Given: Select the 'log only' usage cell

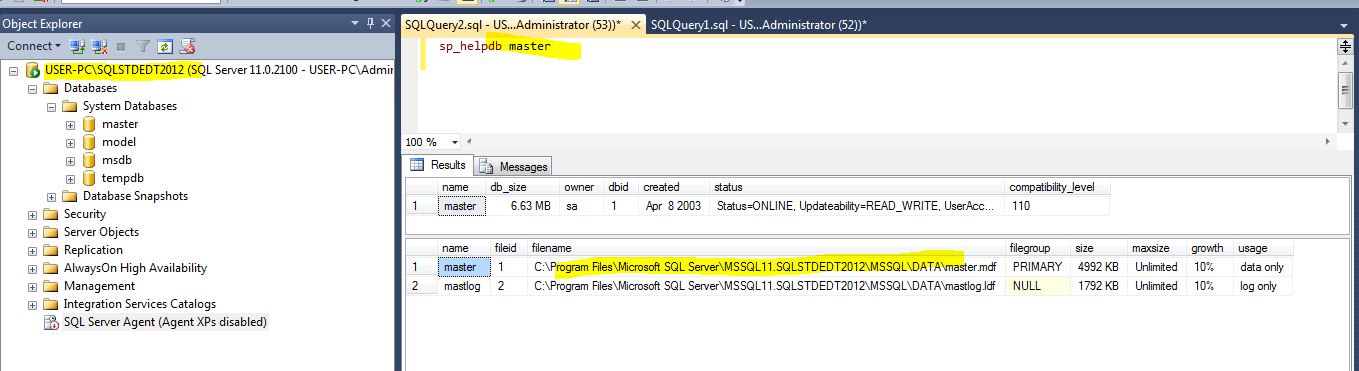Looking at the screenshot, I should (1264, 286).
